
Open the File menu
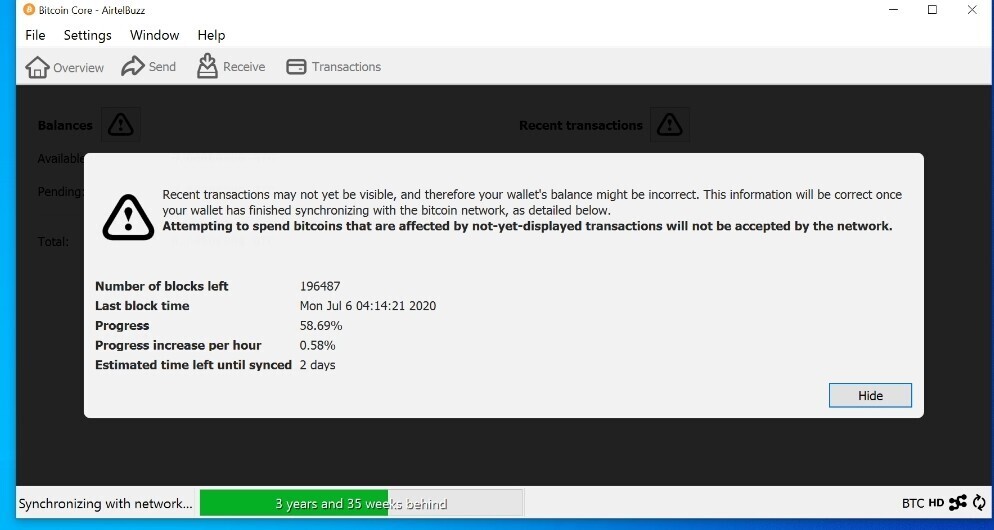click(x=35, y=36)
